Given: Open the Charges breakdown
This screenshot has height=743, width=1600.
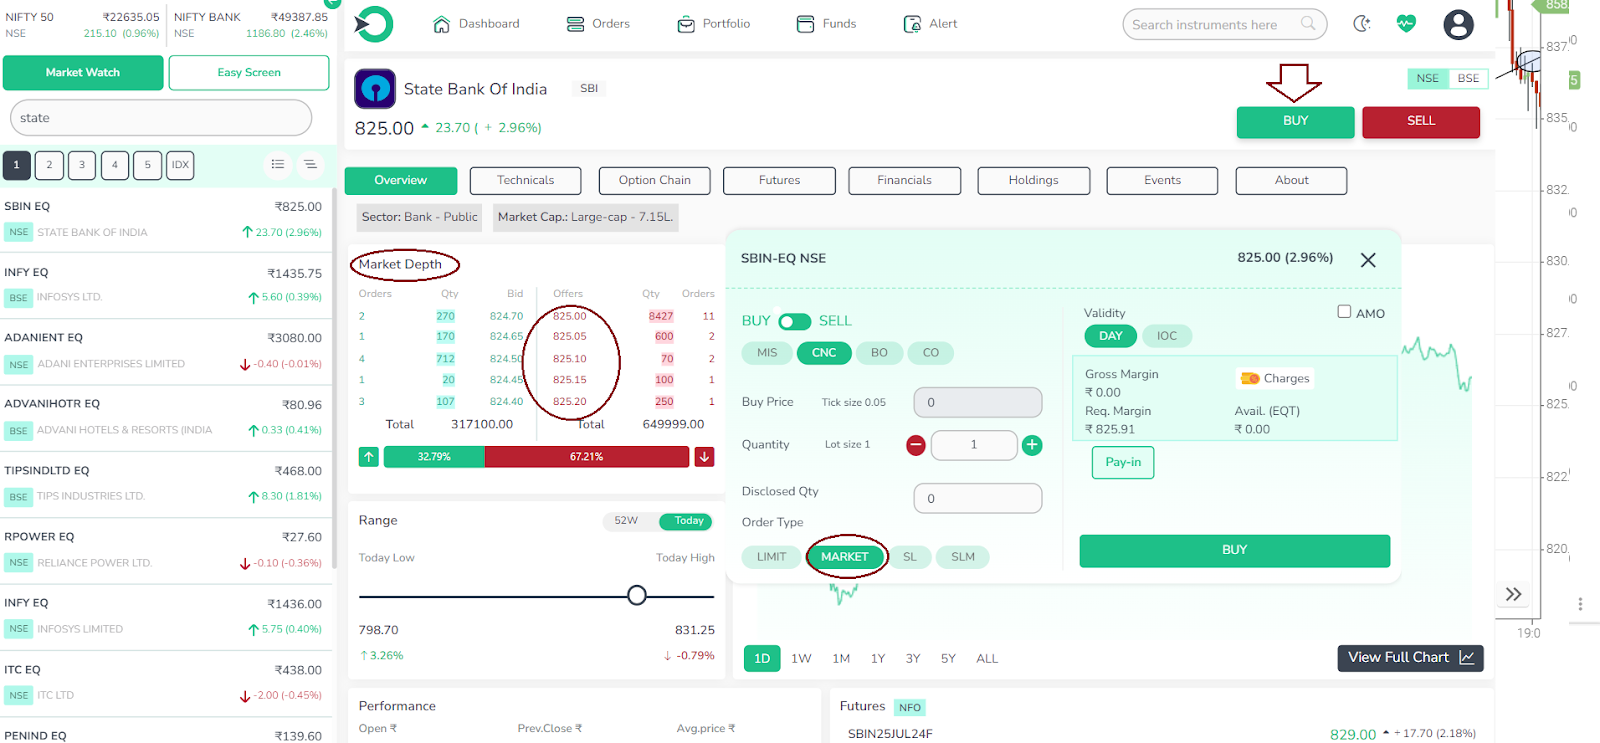Looking at the screenshot, I should click(x=1275, y=379).
